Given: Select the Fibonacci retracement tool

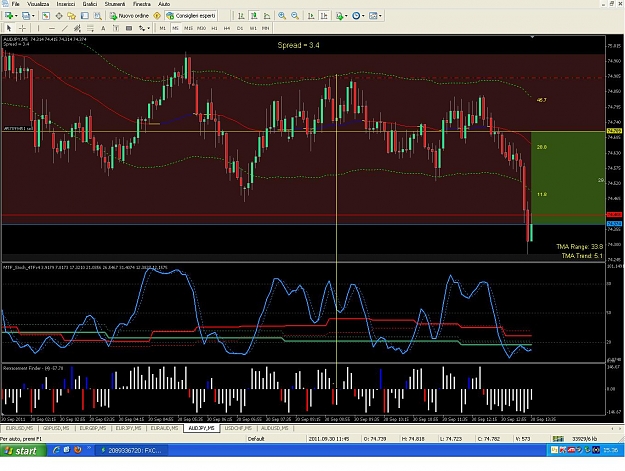Looking at the screenshot, I should 90,28.
